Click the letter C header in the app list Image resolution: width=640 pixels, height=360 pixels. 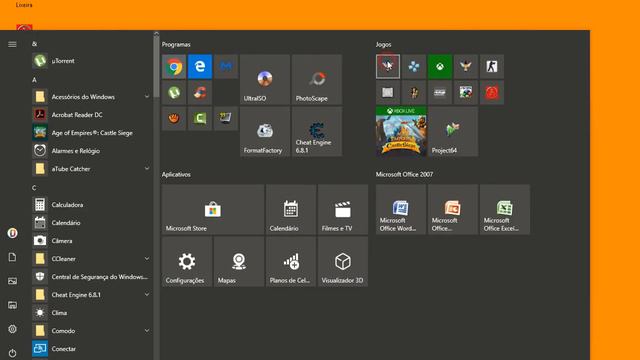click(34, 188)
